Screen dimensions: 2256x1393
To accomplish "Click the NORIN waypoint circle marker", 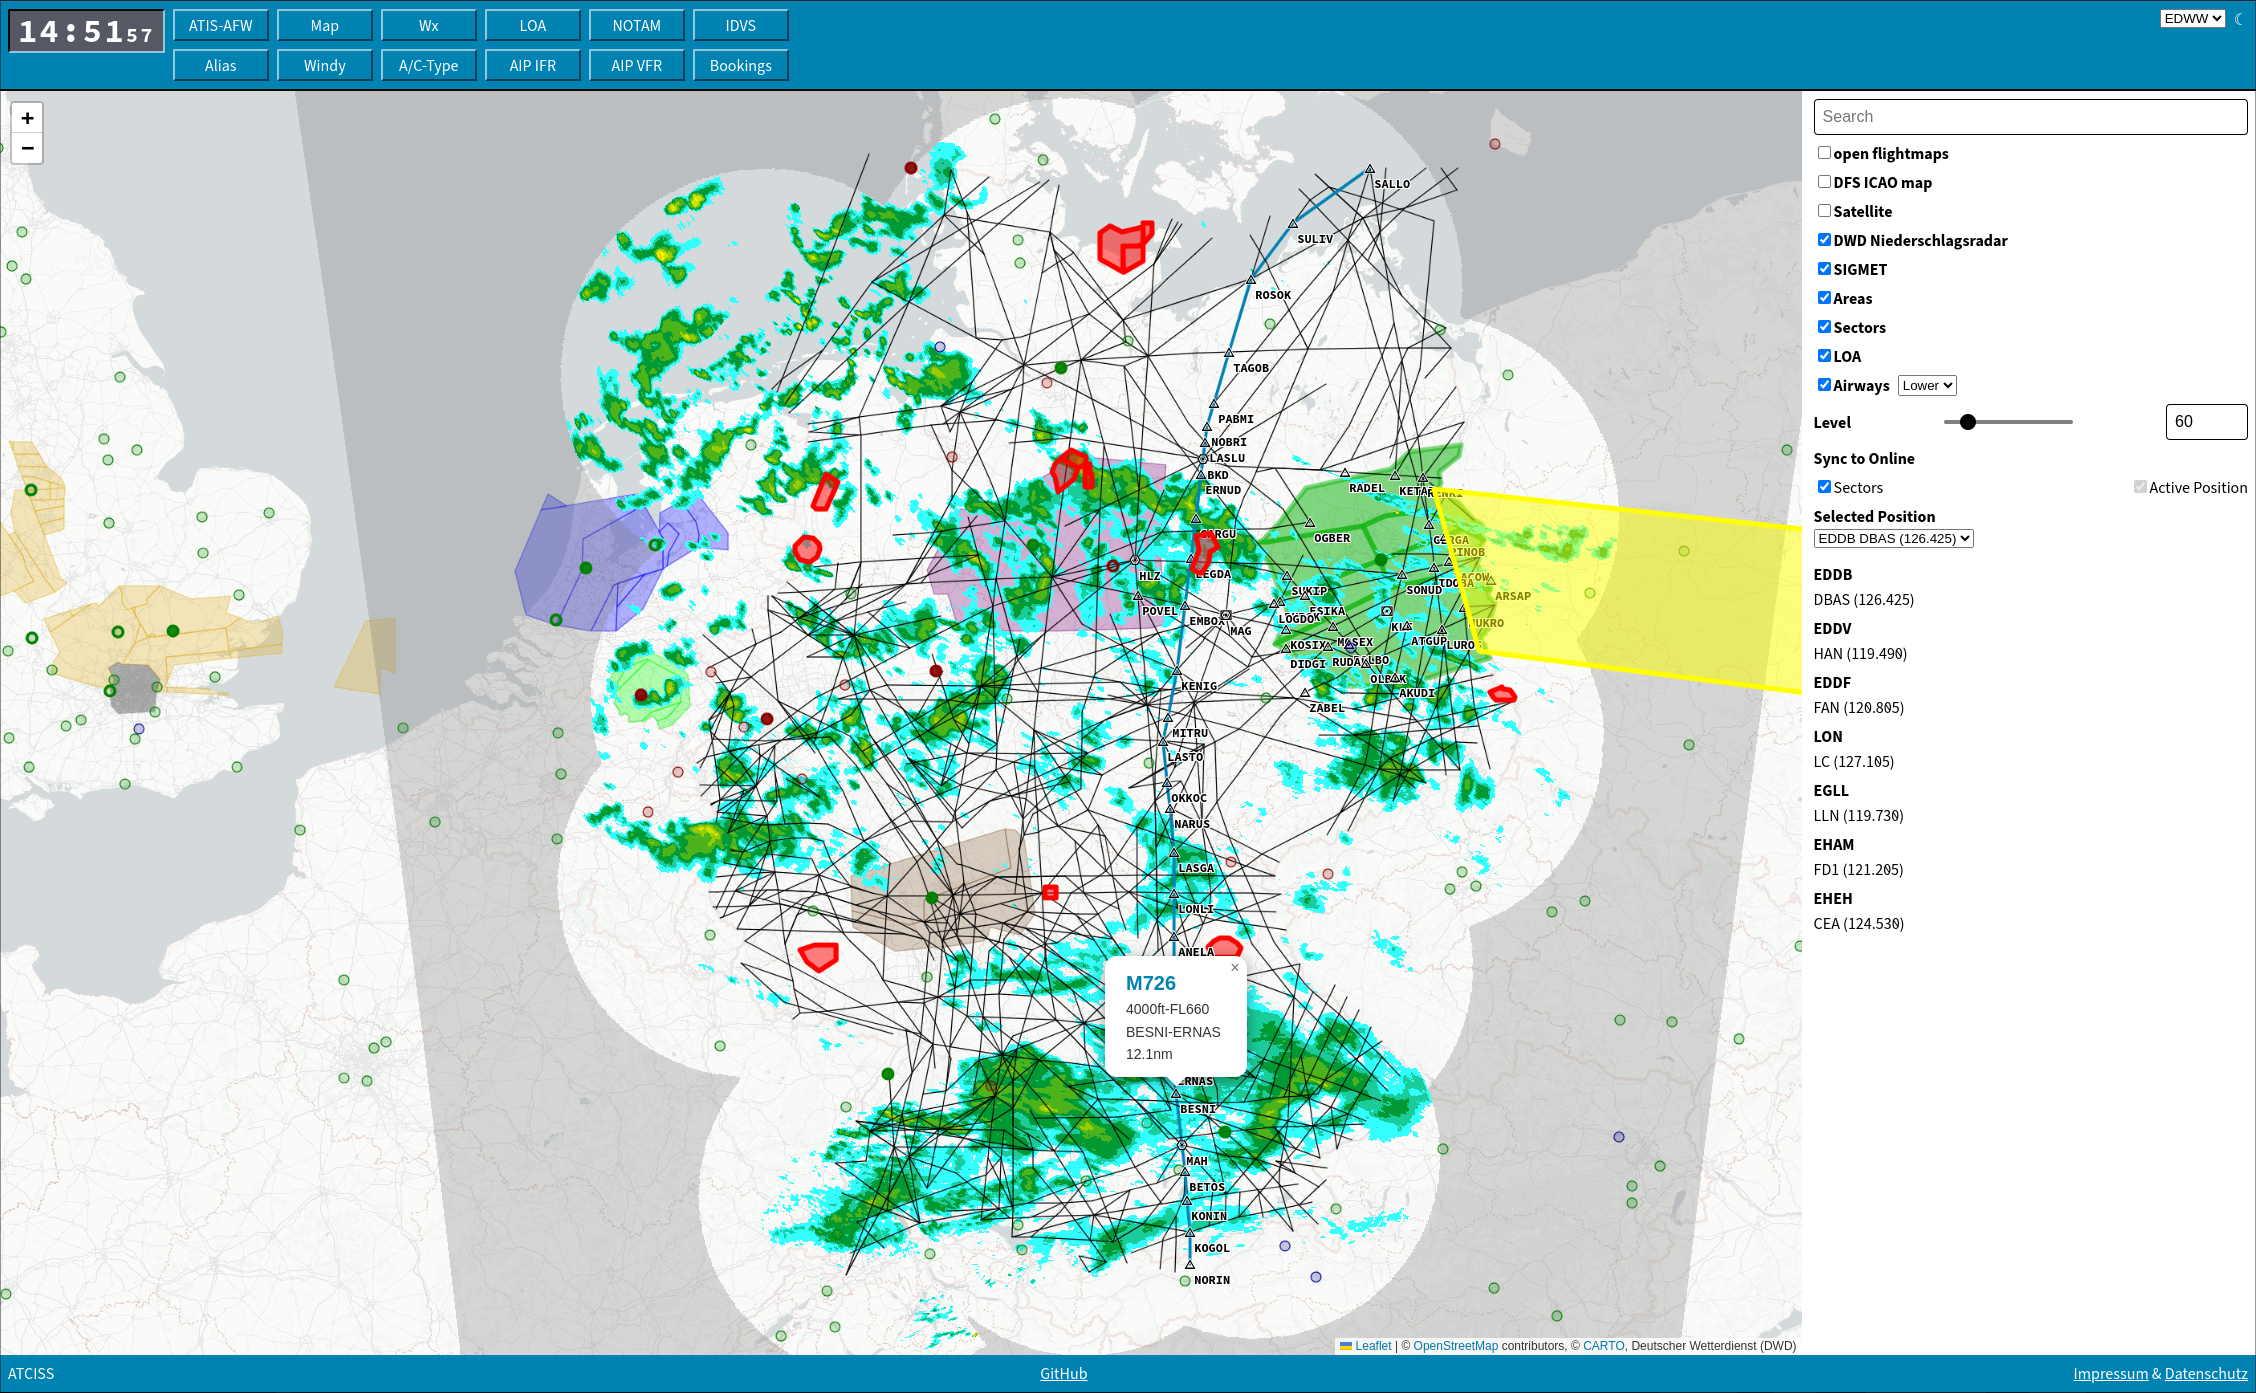I will (x=1185, y=1280).
